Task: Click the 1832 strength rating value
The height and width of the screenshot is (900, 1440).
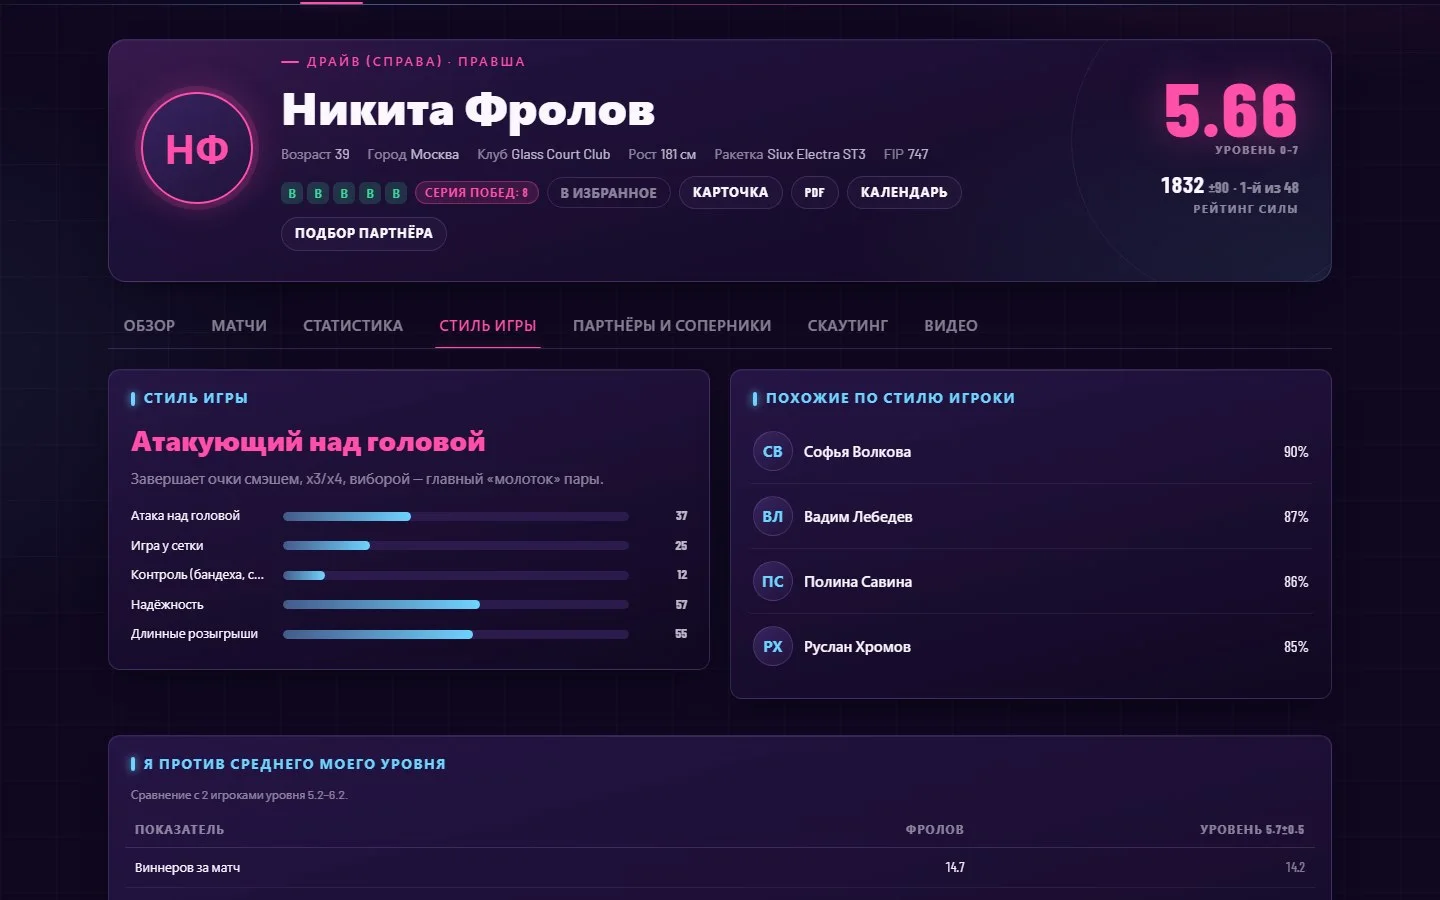Action: [x=1182, y=186]
